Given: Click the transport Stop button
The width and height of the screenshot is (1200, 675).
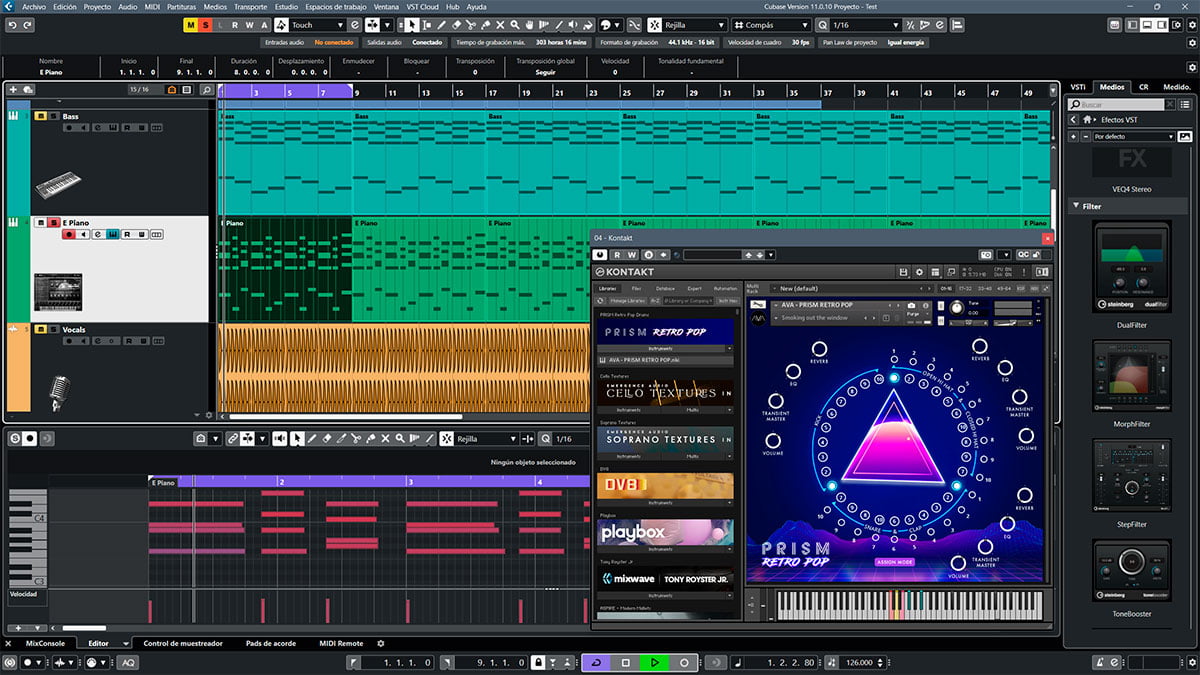Looking at the screenshot, I should pos(626,663).
